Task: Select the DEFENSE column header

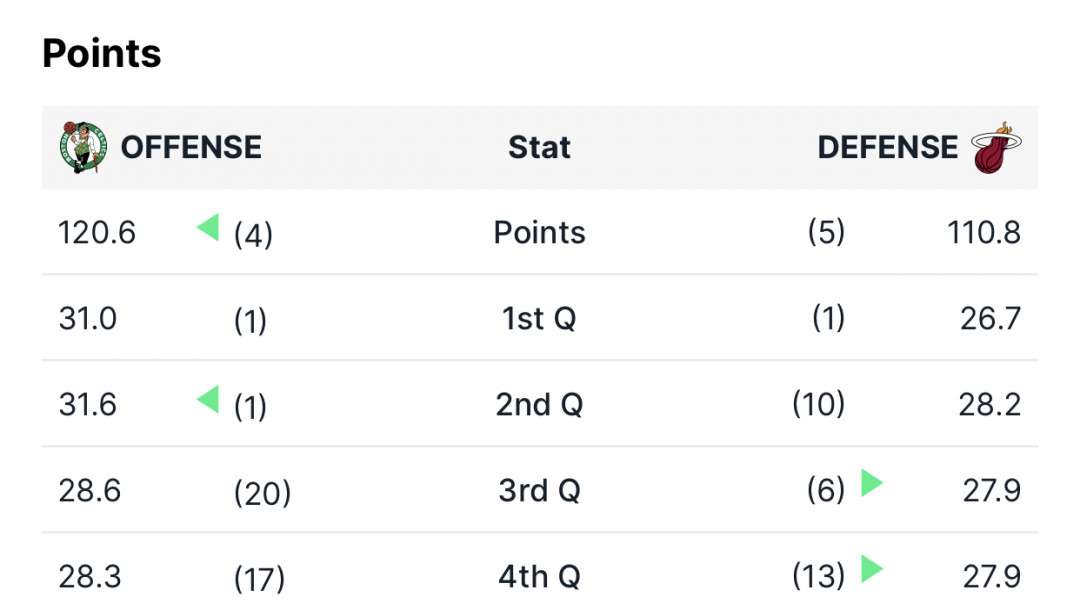Action: click(x=887, y=147)
